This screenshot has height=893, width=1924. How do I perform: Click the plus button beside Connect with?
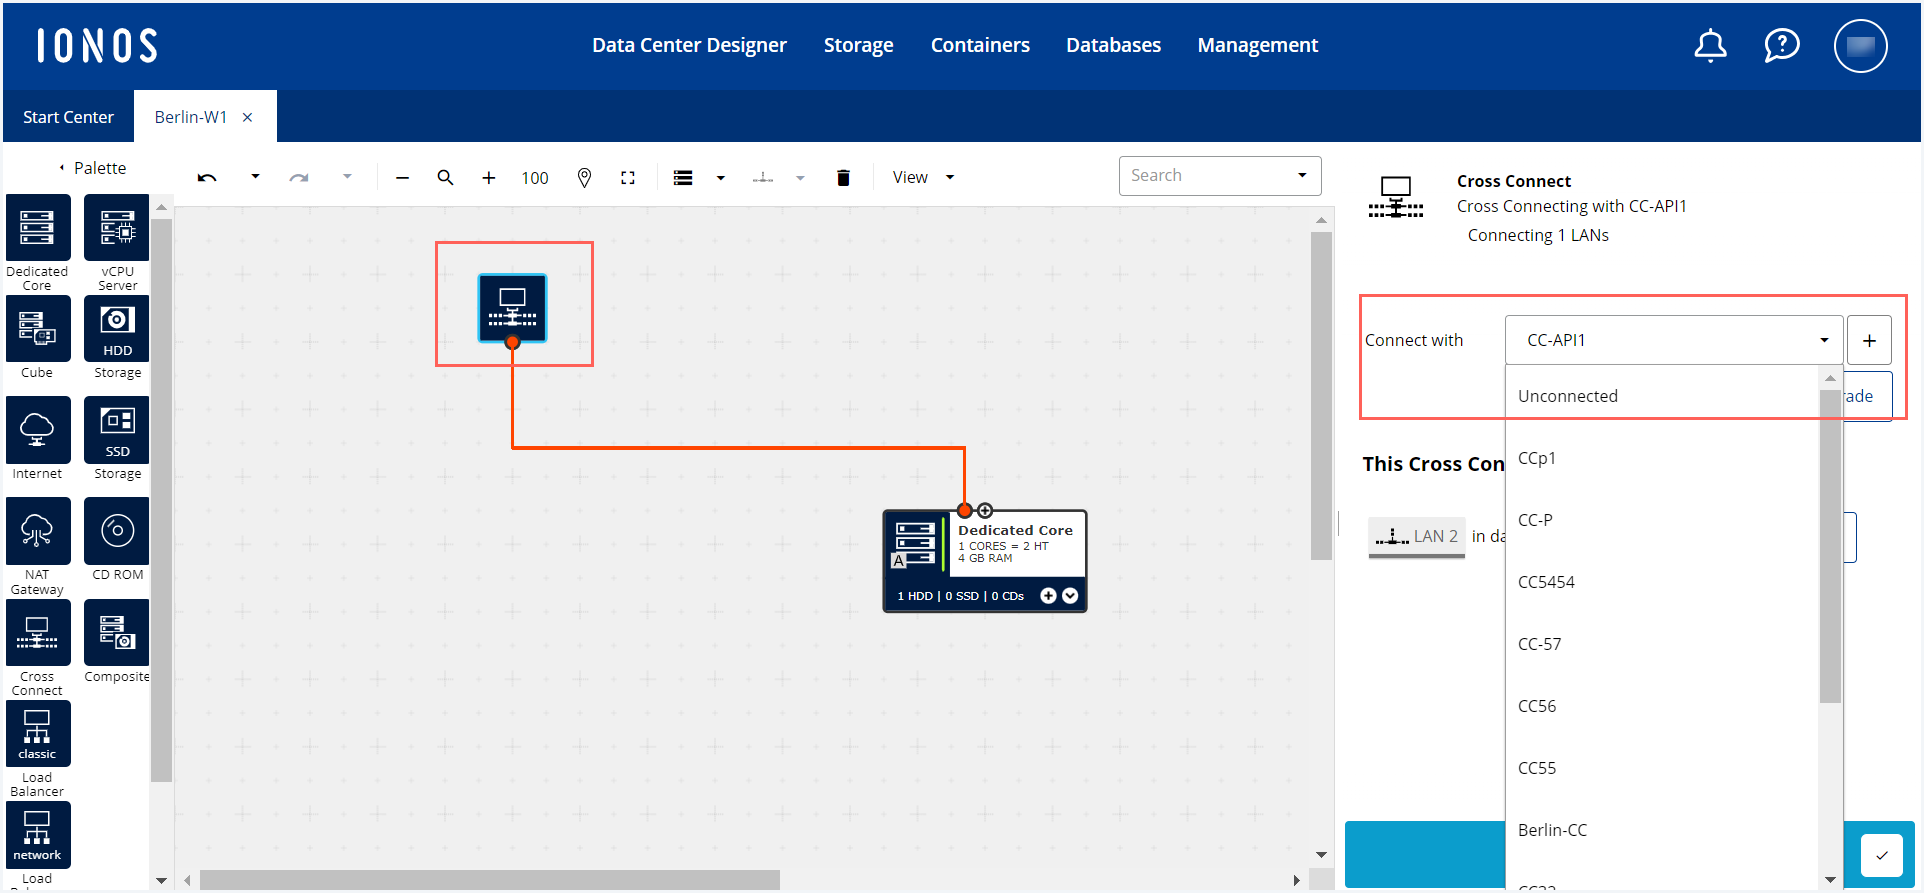(1869, 341)
